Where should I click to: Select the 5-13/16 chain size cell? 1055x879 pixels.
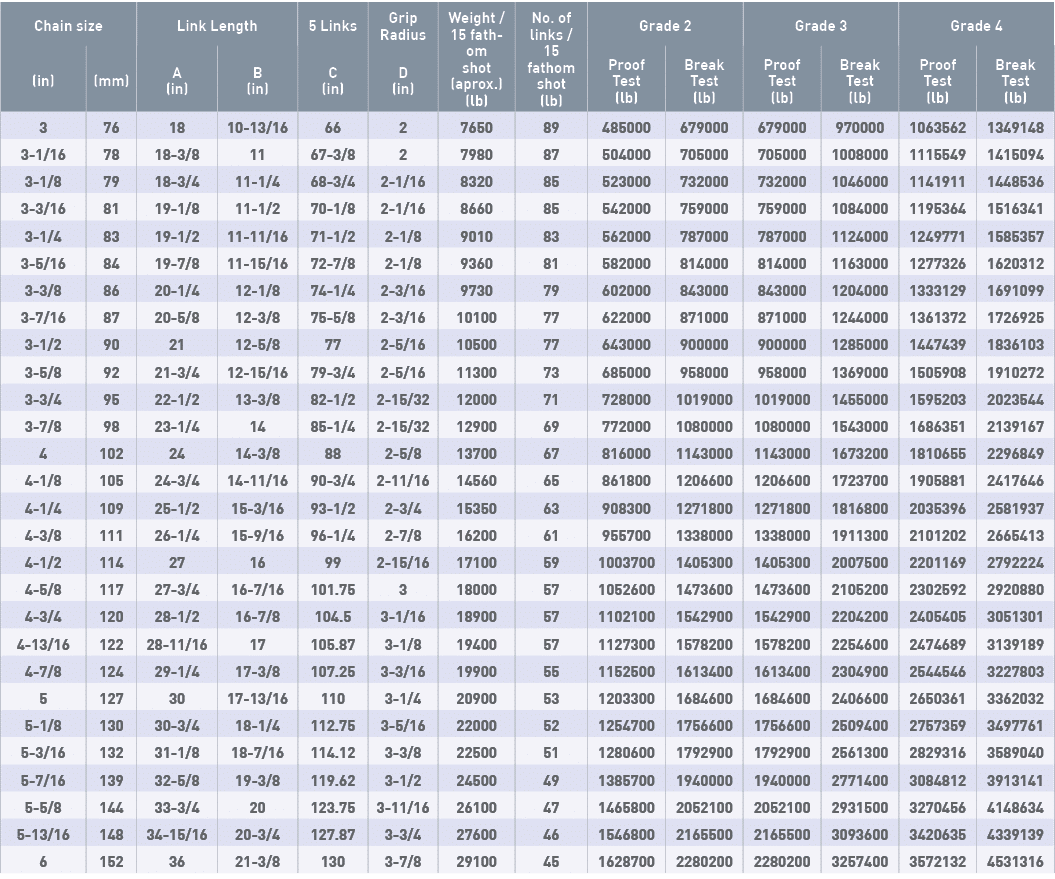pyautogui.click(x=43, y=833)
